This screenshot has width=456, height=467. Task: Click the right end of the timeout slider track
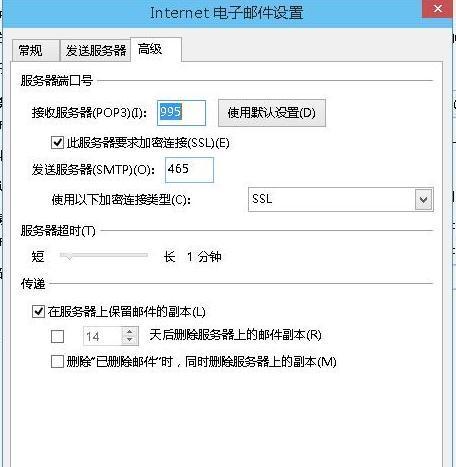tap(146, 255)
